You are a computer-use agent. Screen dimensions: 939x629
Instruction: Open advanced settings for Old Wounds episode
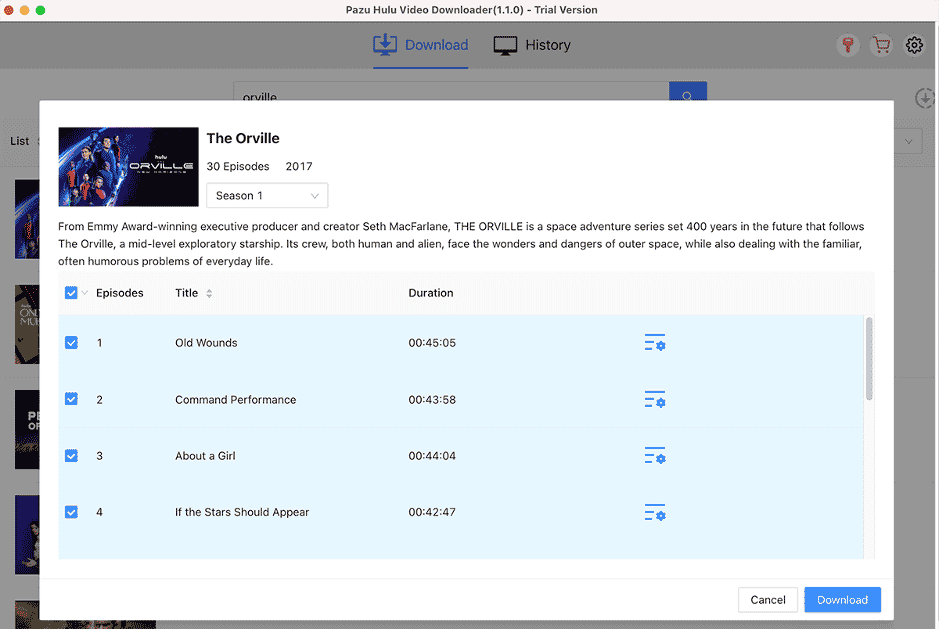(x=655, y=343)
